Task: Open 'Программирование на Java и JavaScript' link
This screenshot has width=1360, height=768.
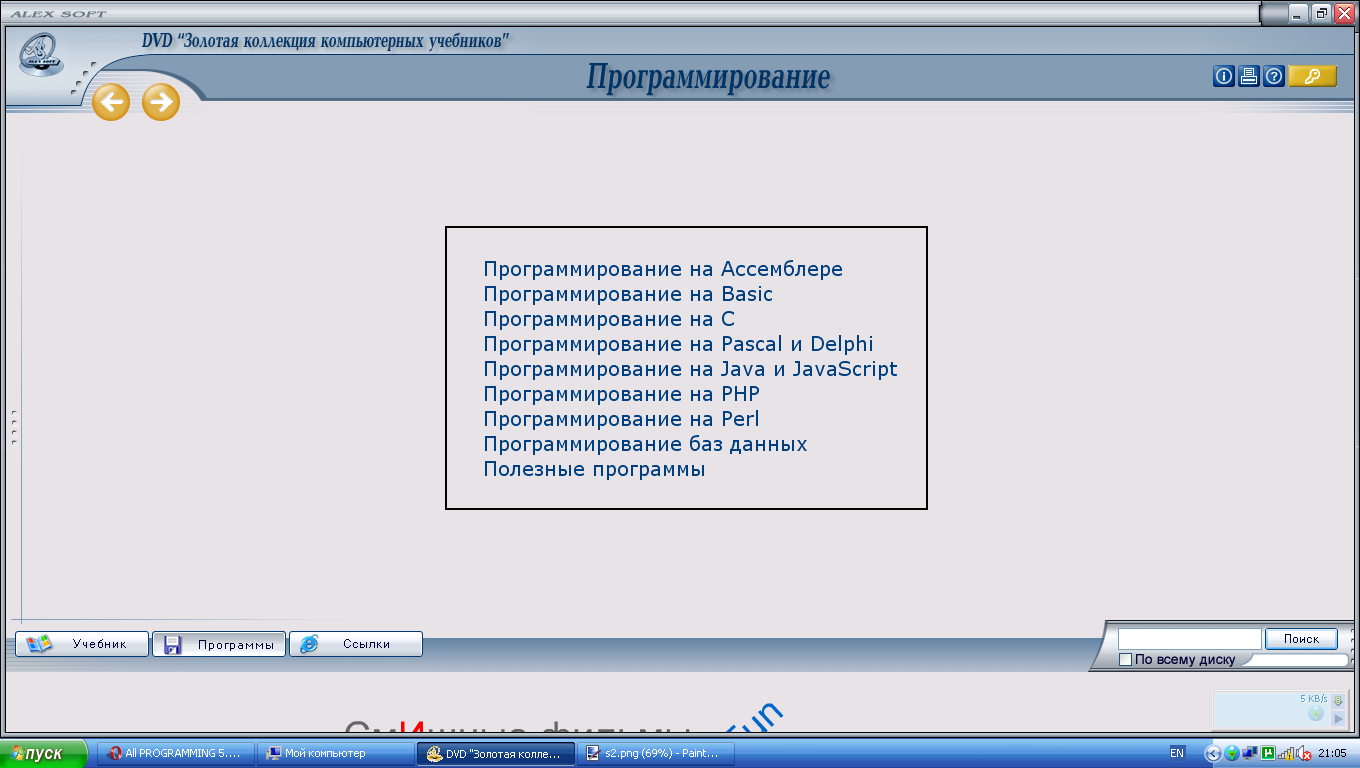Action: pyautogui.click(x=690, y=369)
